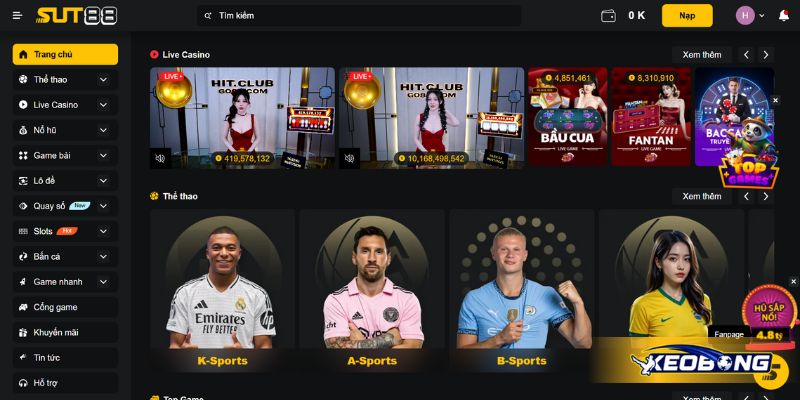Advance Thể thao carousel with next arrow

pyautogui.click(x=765, y=196)
